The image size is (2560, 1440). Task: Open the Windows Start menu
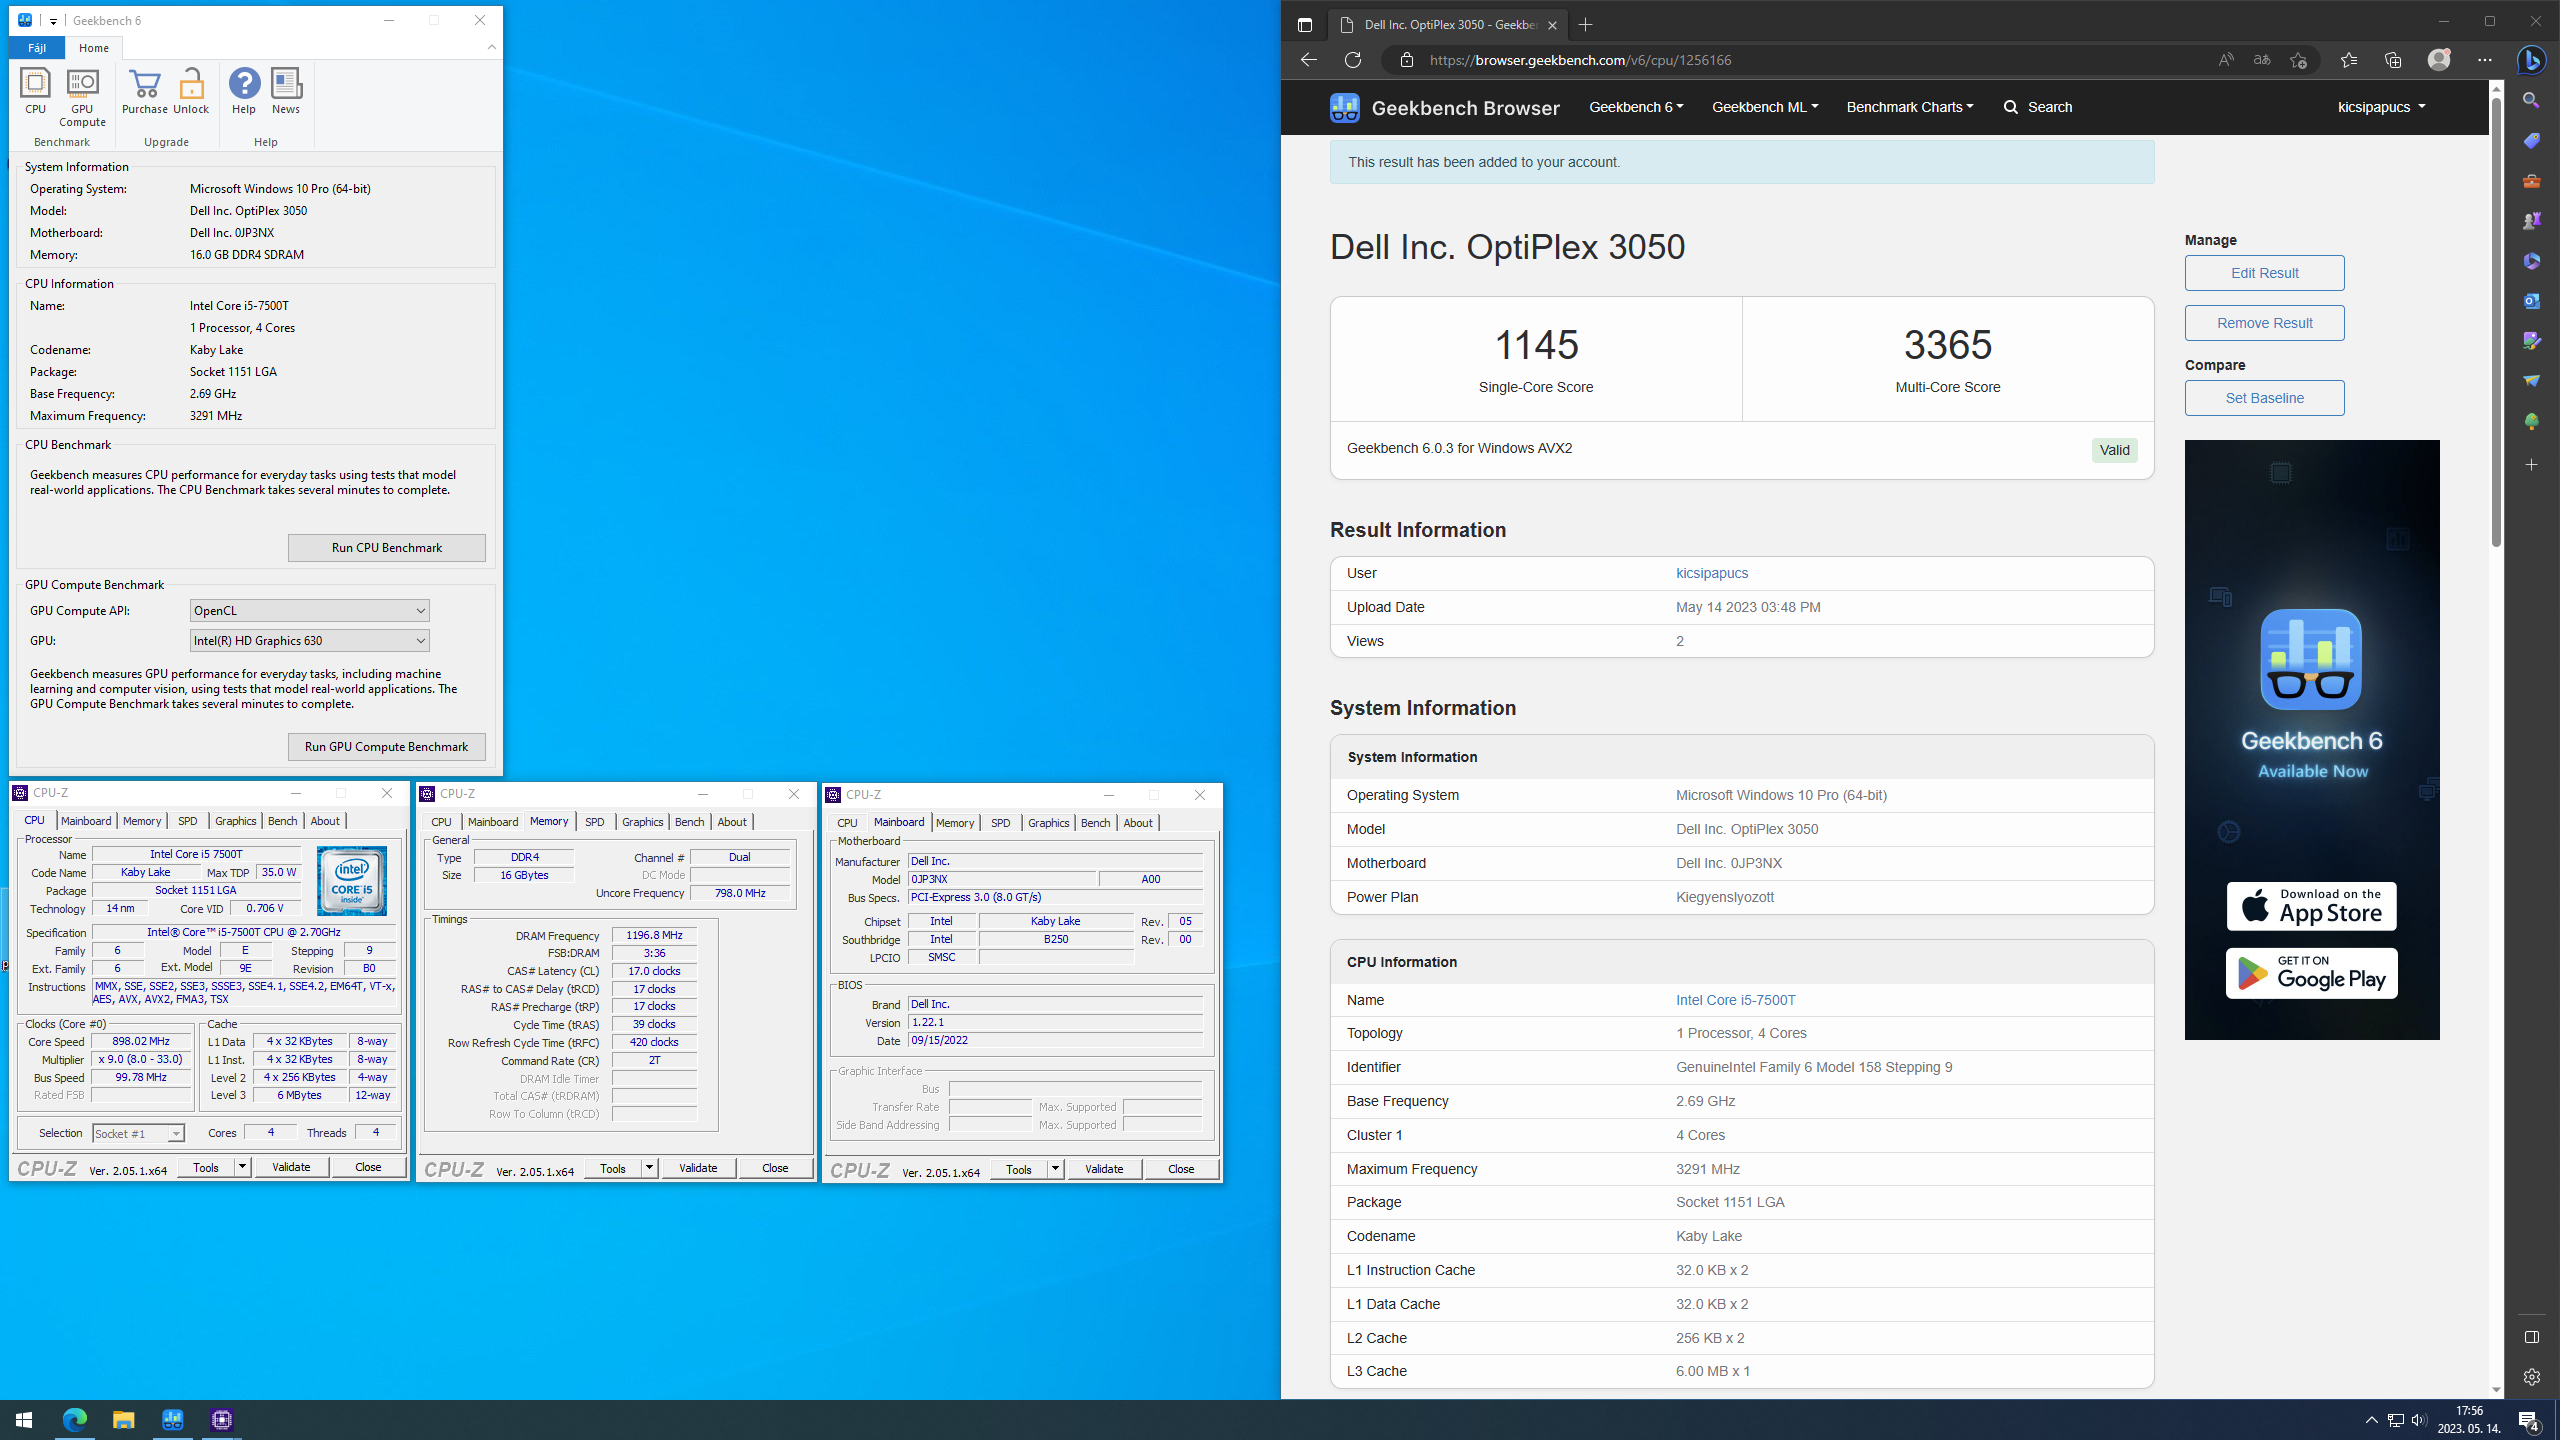tap(24, 1419)
